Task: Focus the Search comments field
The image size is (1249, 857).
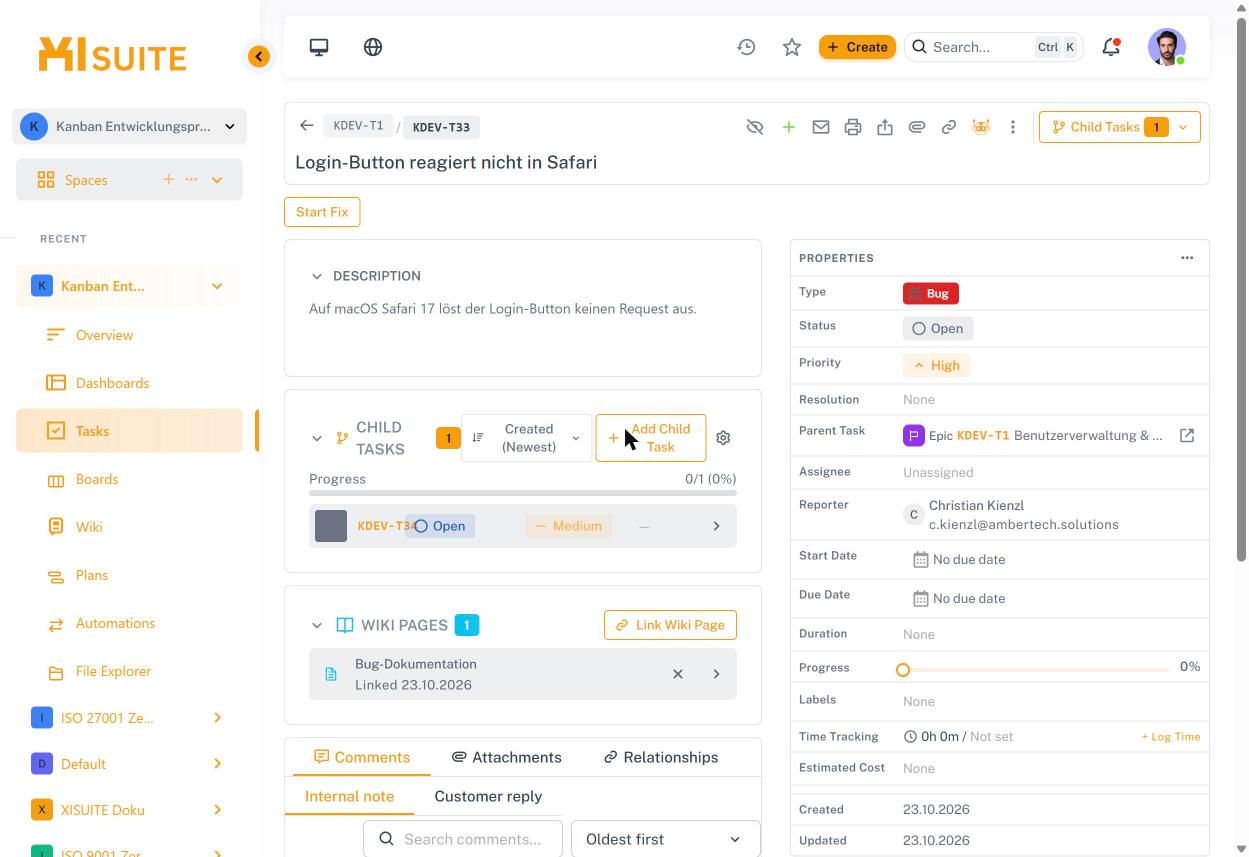Action: (462, 839)
